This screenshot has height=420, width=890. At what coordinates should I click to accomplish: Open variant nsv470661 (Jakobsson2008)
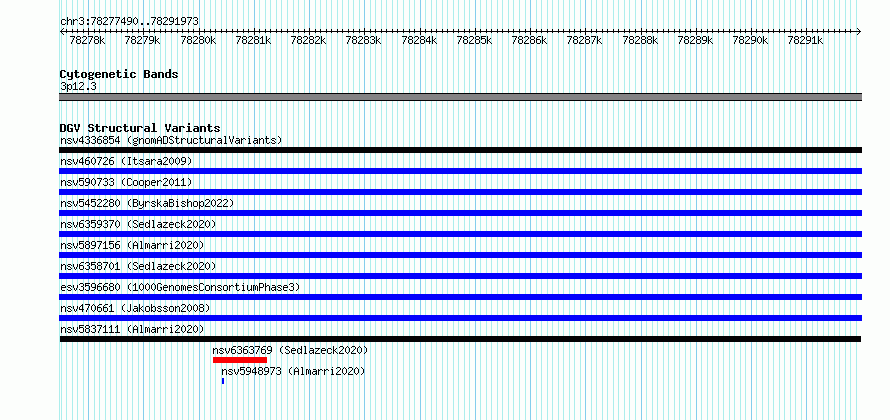pos(135,308)
